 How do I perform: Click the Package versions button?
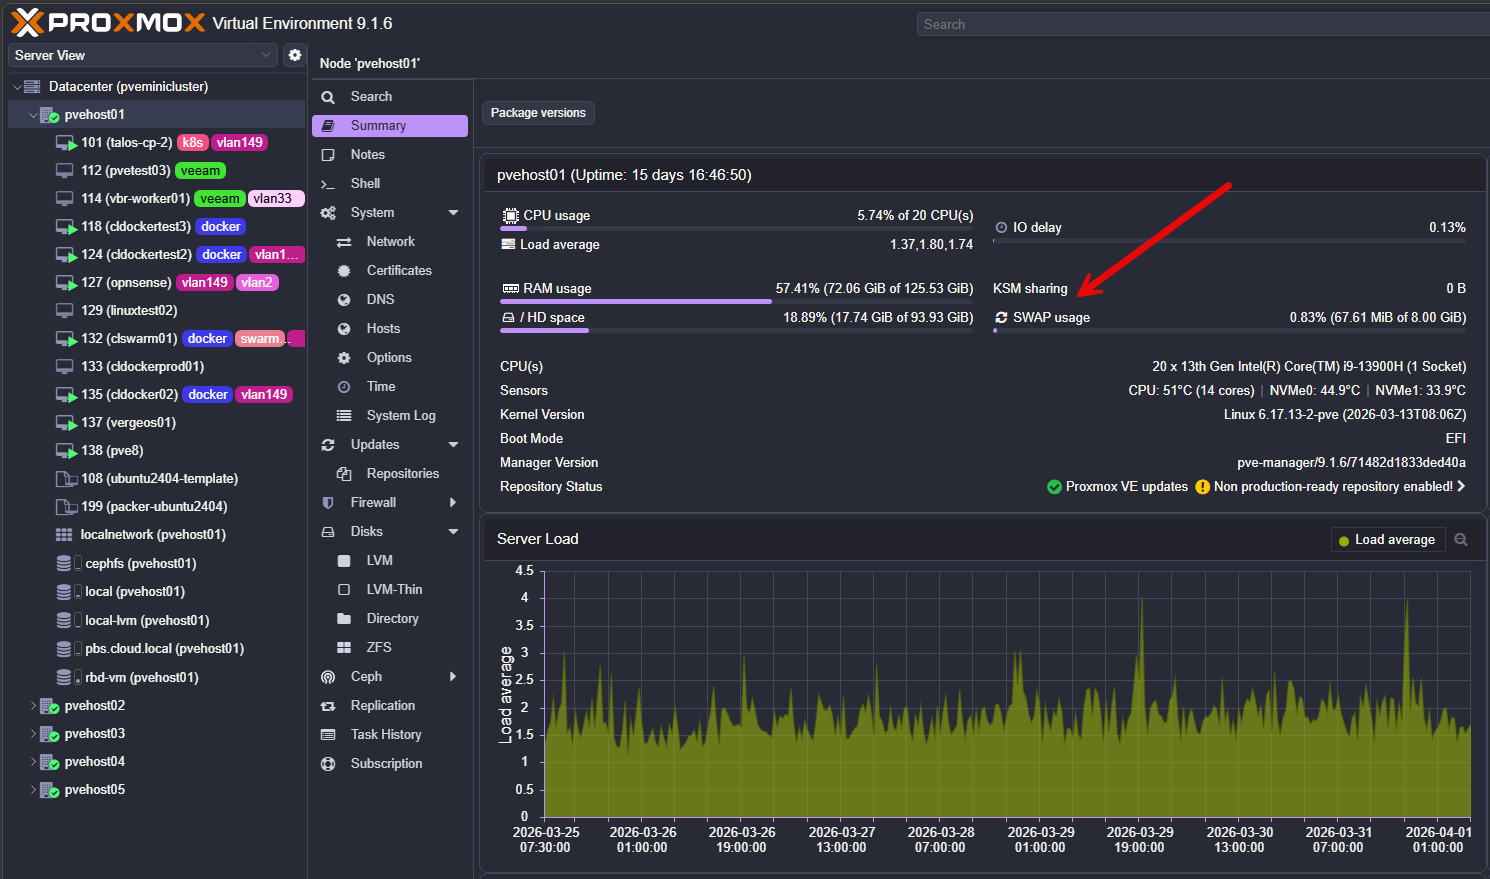(538, 113)
